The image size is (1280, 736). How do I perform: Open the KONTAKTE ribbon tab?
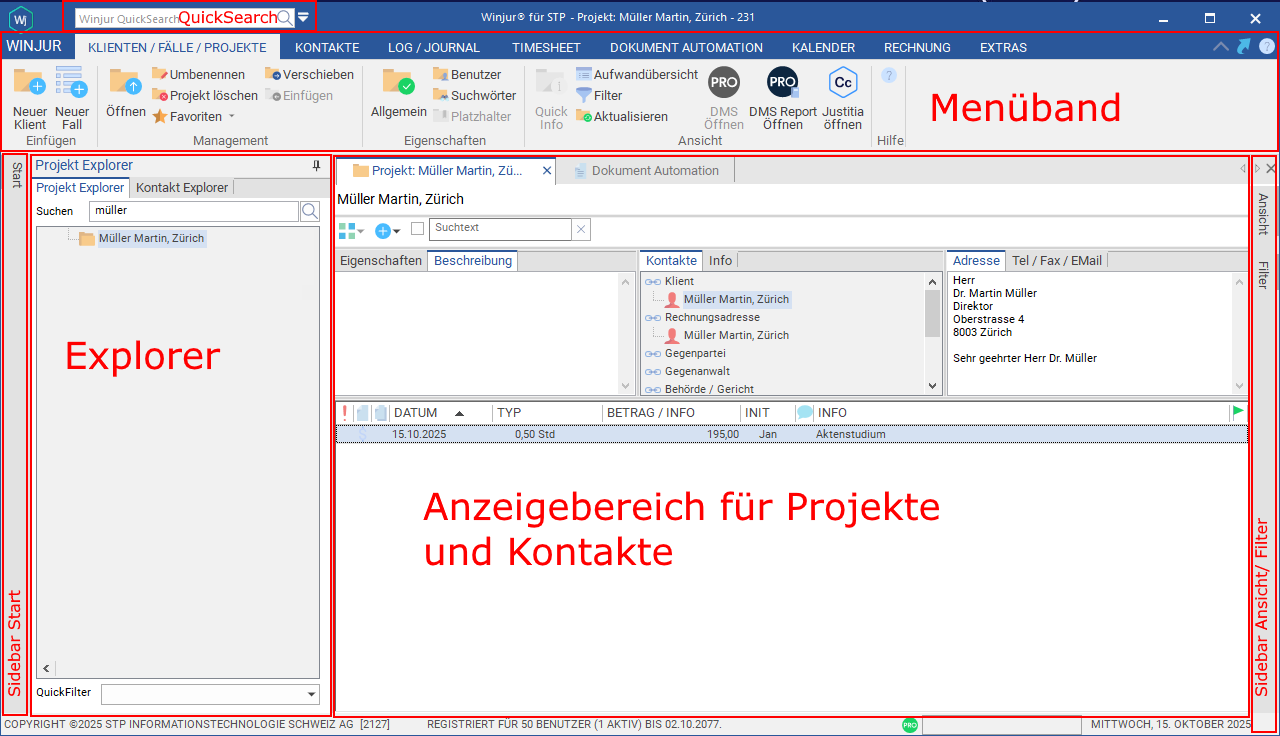(327, 47)
